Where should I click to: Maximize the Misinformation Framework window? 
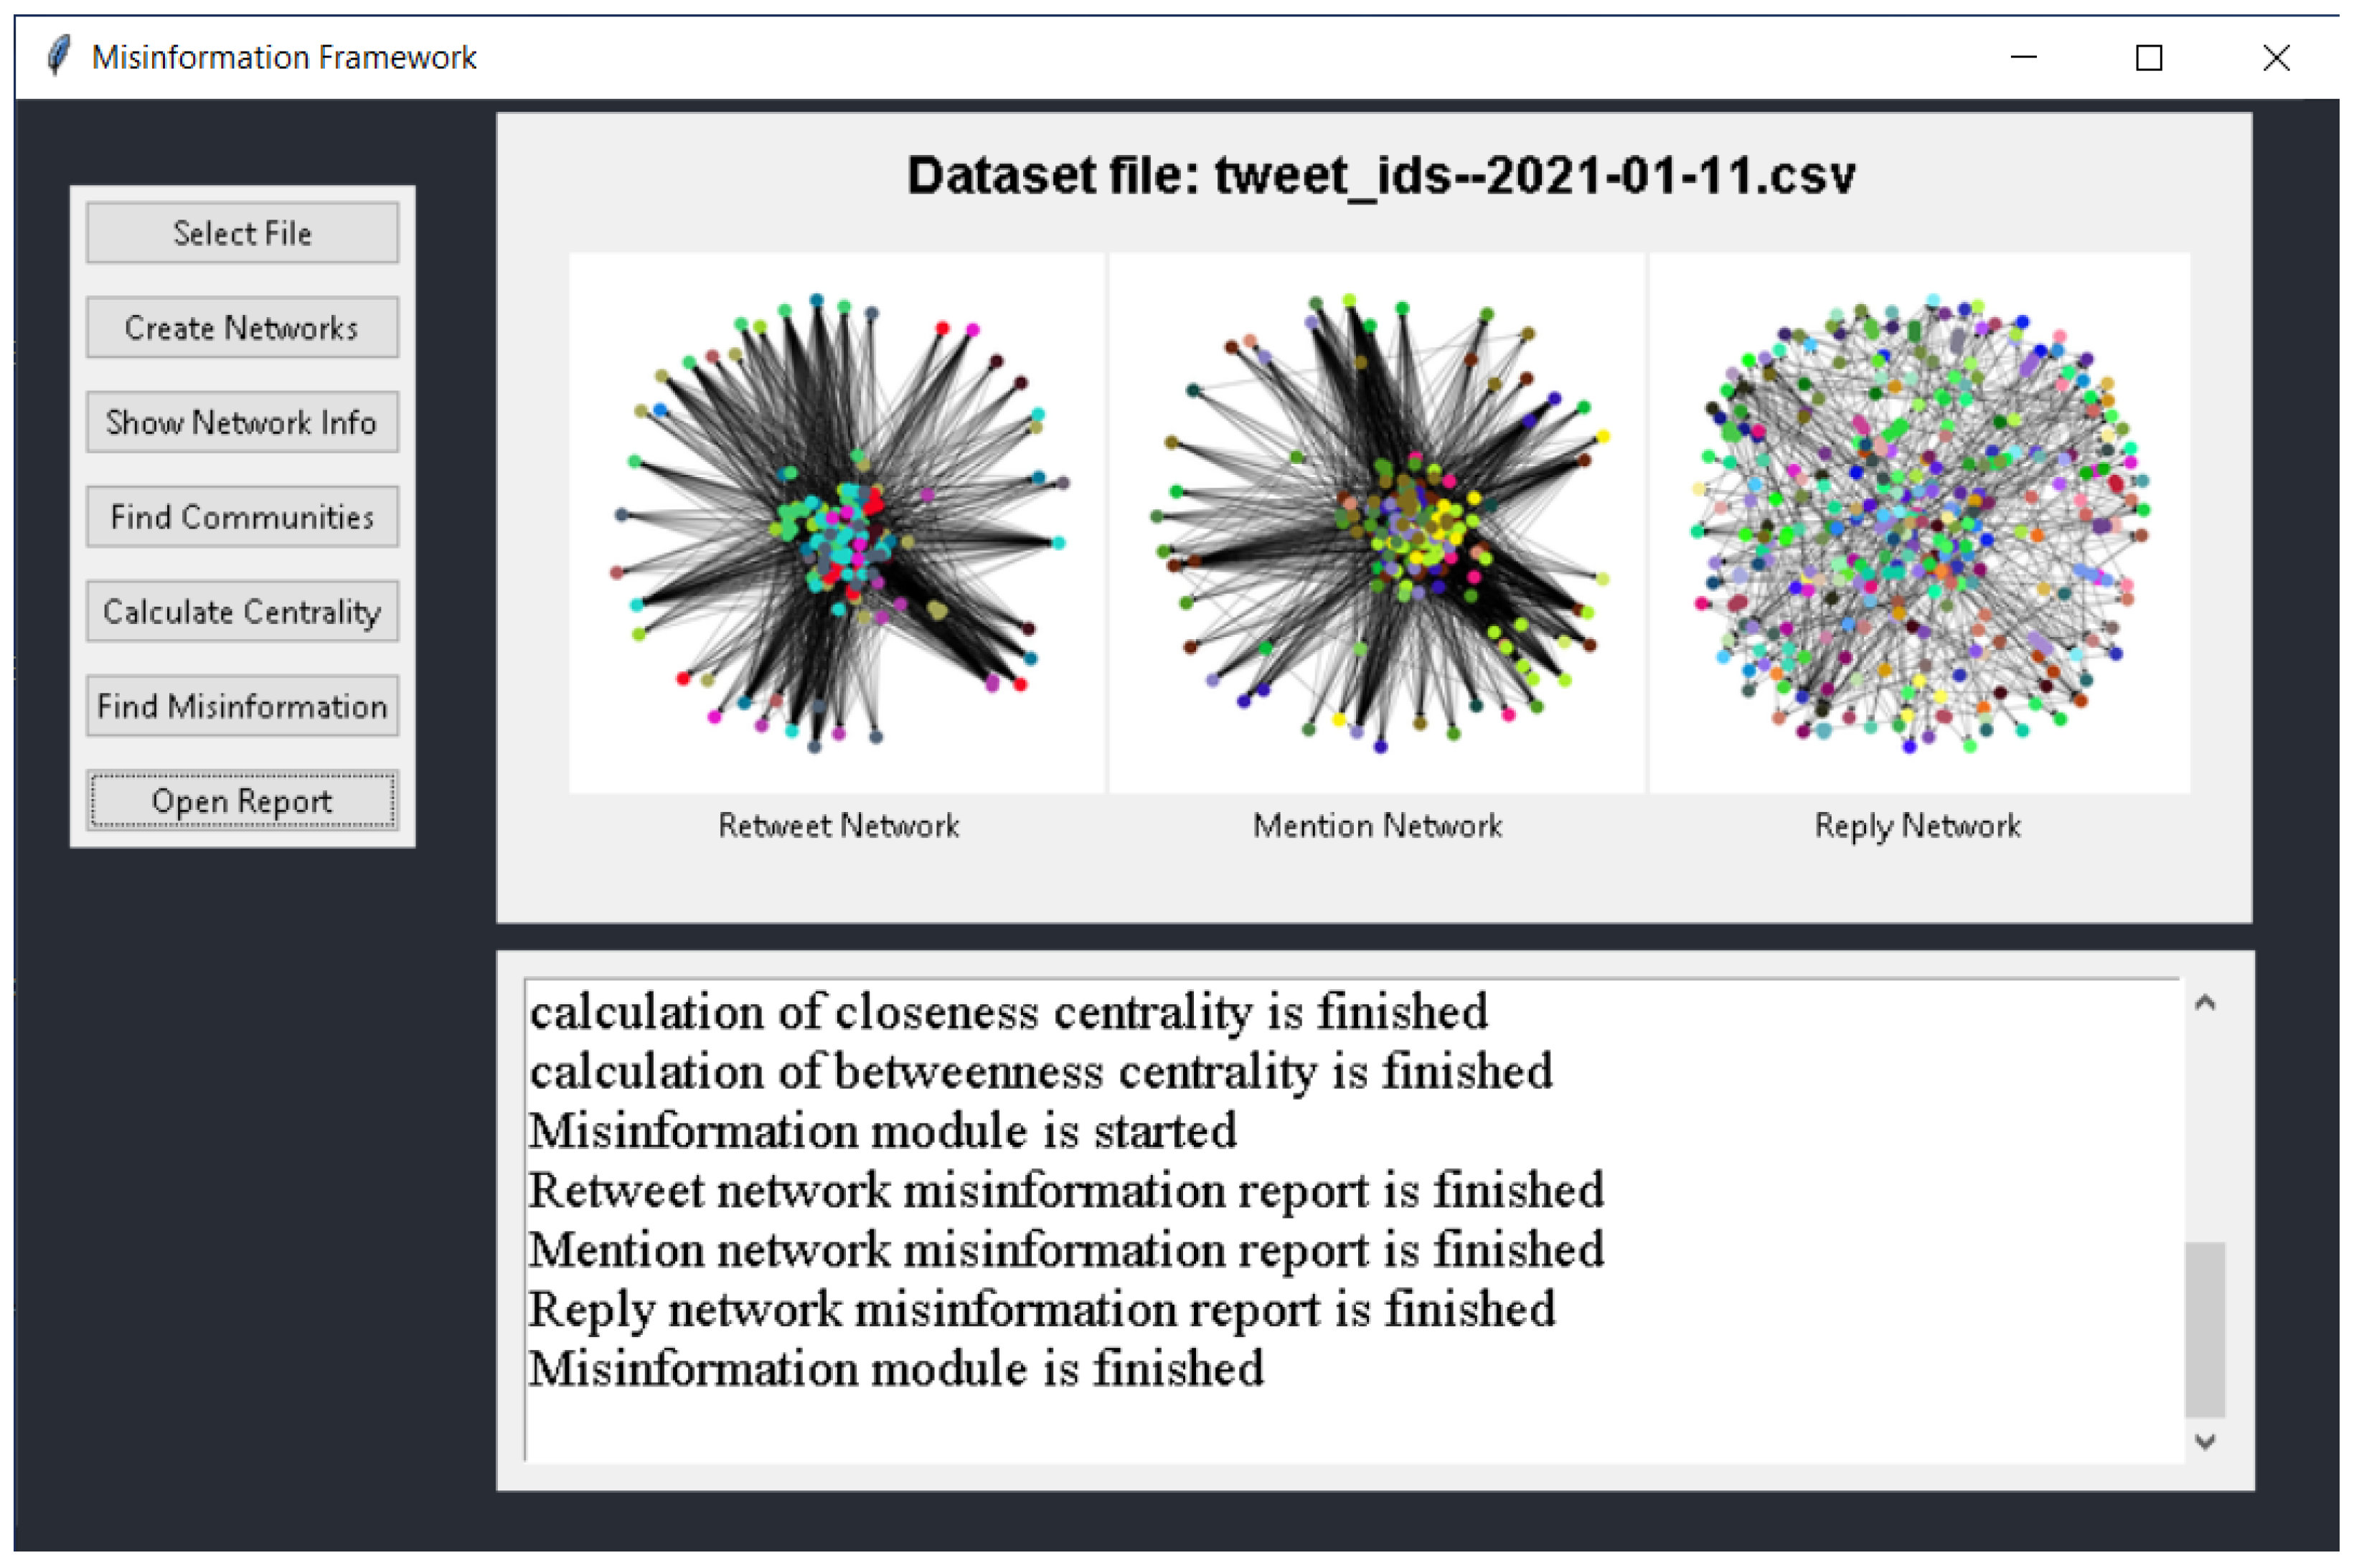click(x=2149, y=57)
